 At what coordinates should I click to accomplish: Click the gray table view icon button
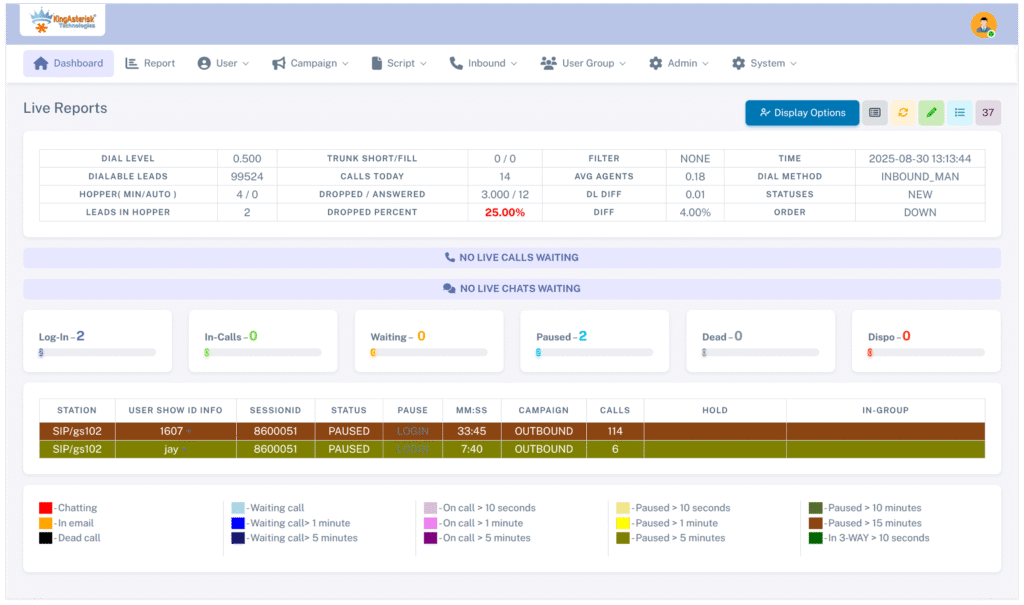[874, 113]
